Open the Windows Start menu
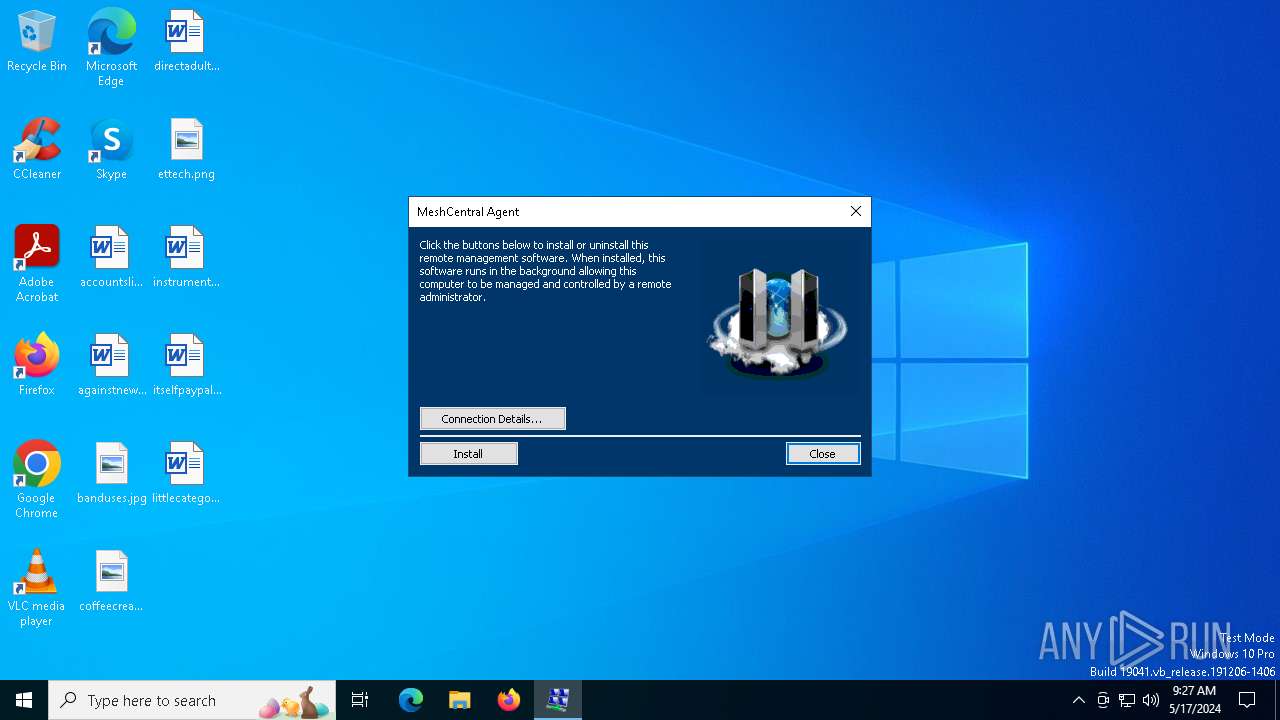Image resolution: width=1280 pixels, height=720 pixels. (24, 700)
